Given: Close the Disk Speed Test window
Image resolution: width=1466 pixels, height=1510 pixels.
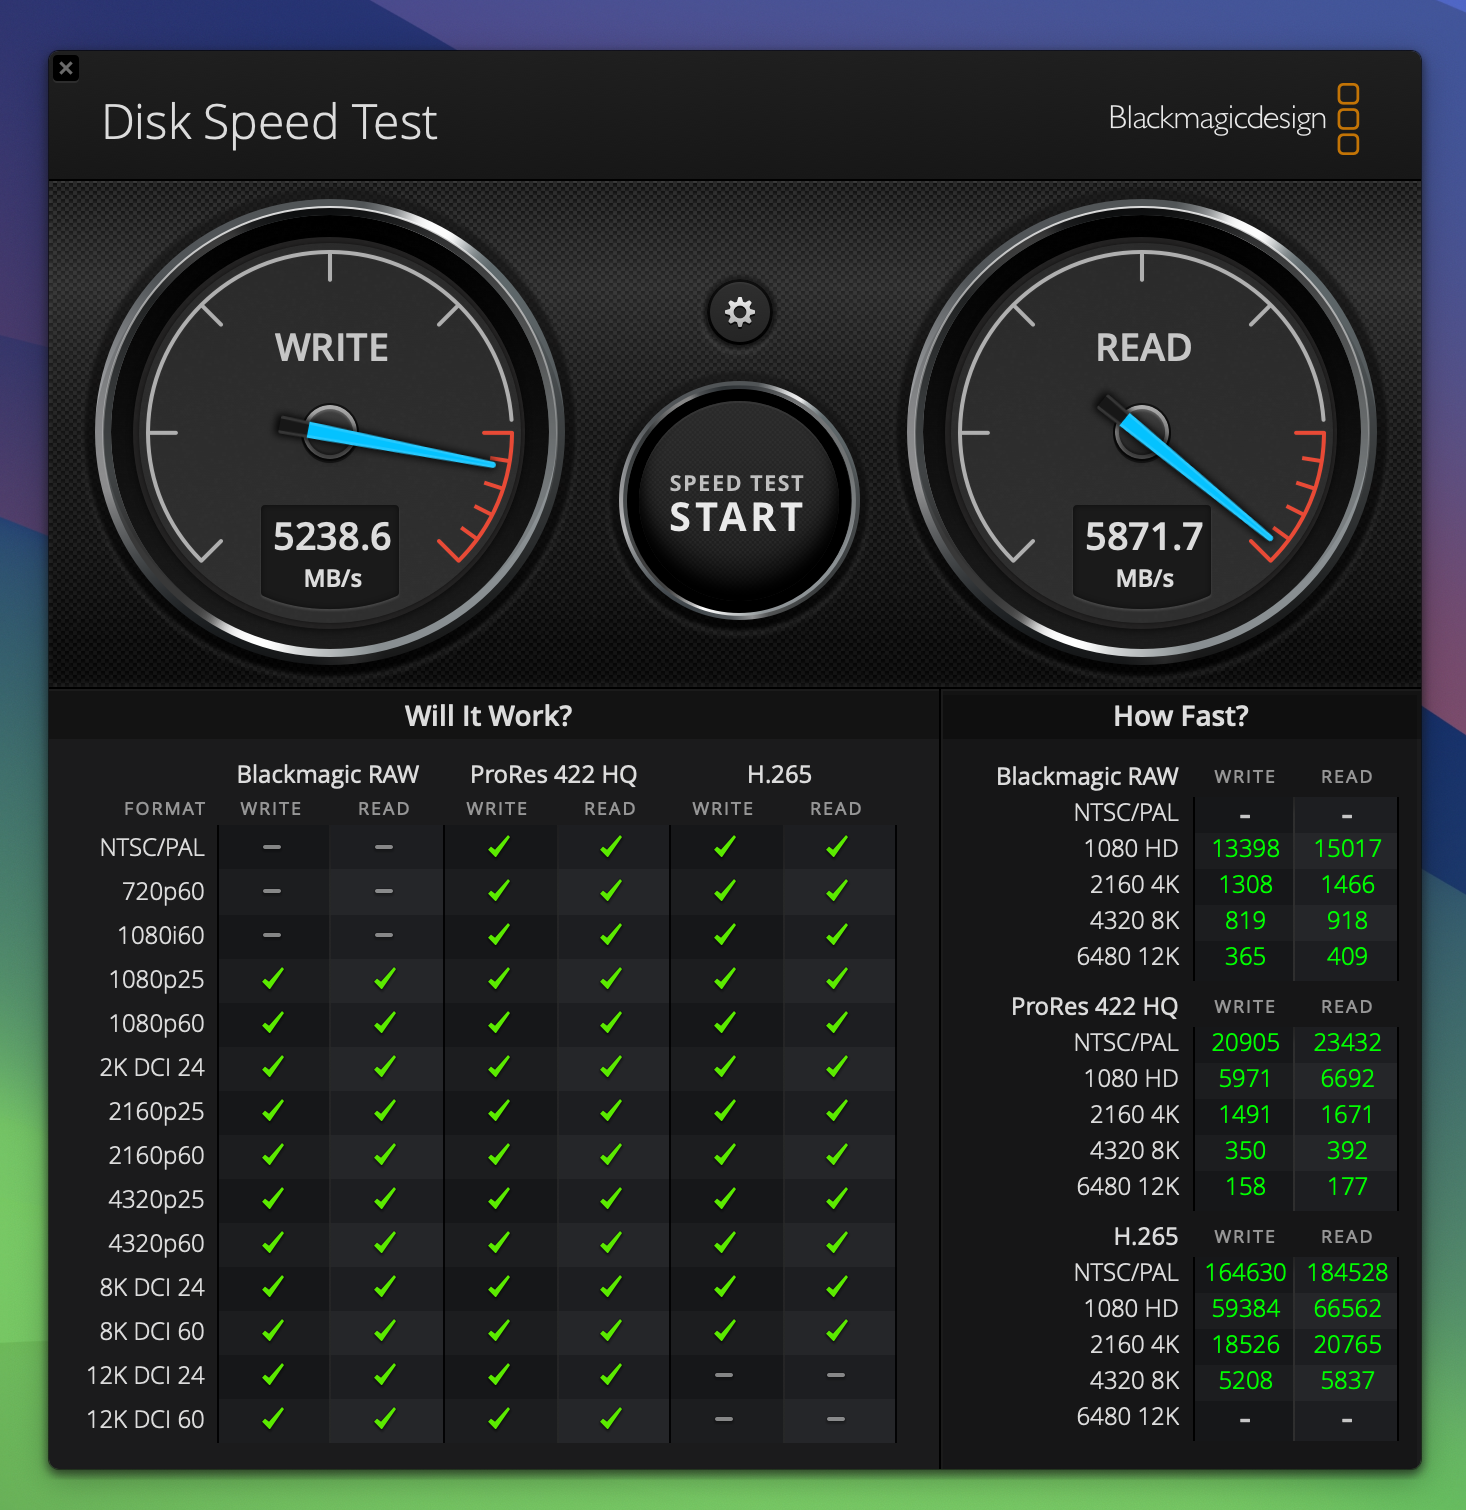Looking at the screenshot, I should click(x=66, y=68).
